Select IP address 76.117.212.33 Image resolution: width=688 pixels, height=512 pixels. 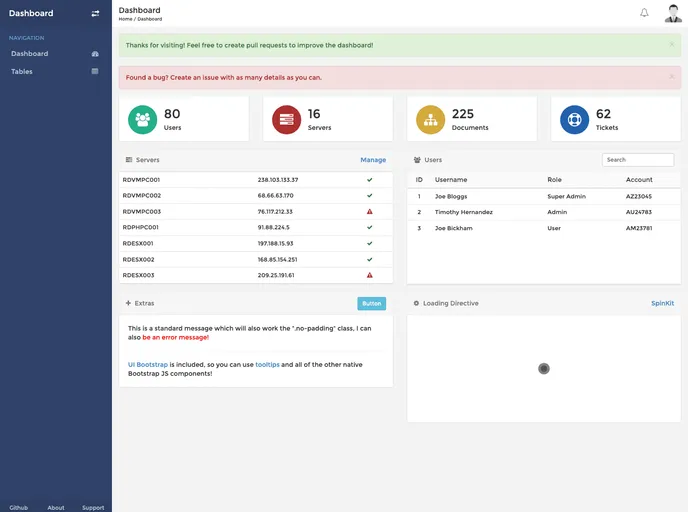[x=275, y=211]
